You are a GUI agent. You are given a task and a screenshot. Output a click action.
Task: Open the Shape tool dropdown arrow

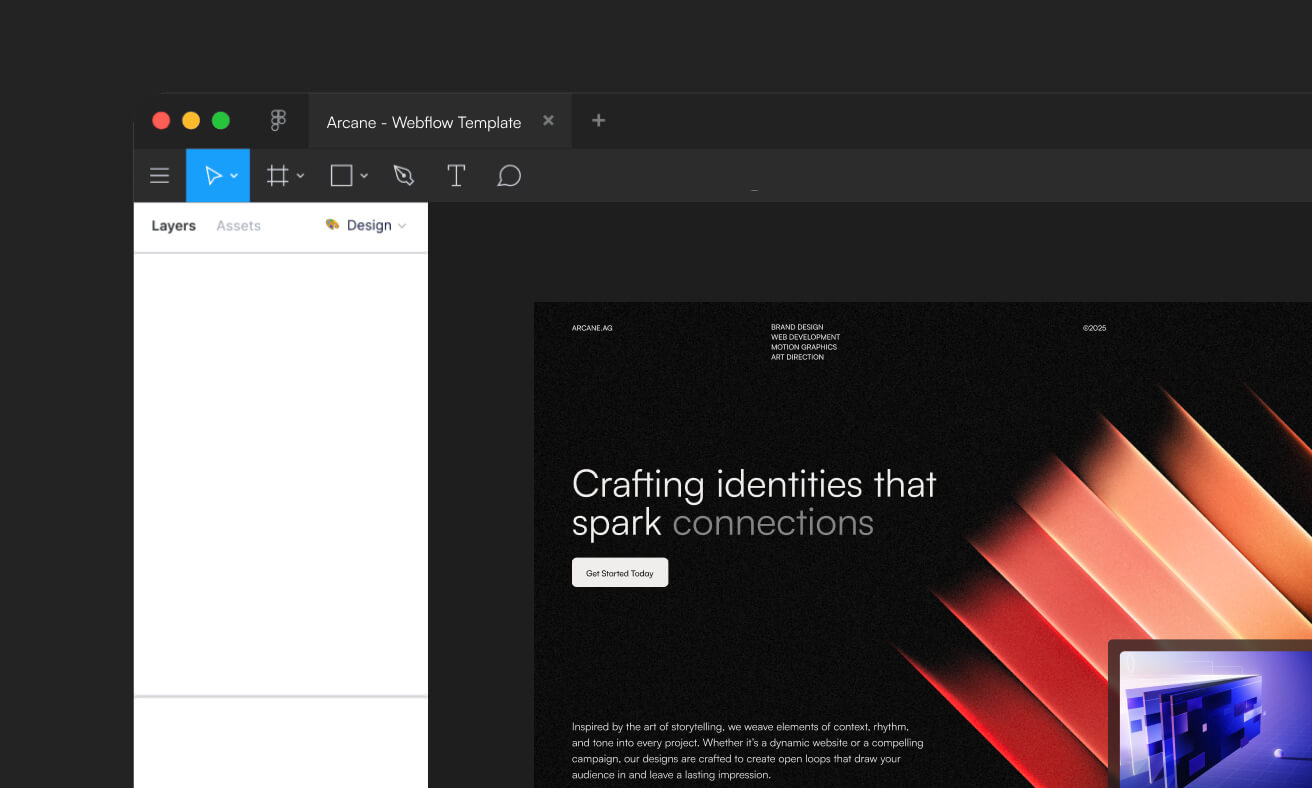pos(363,175)
